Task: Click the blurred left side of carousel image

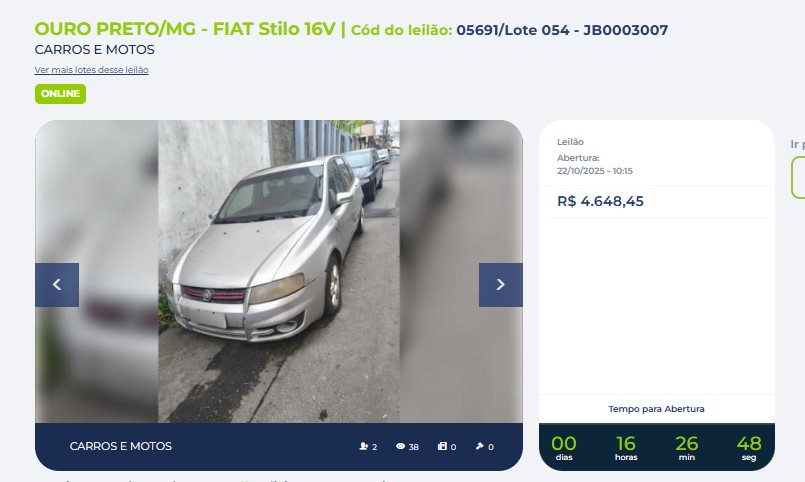Action: coord(97,205)
